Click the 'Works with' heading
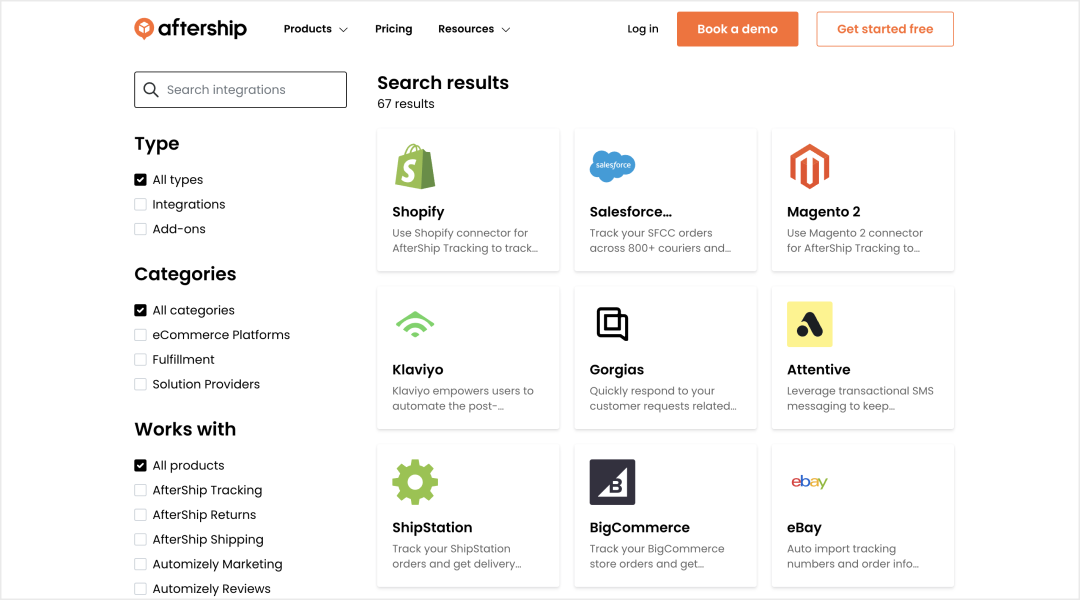 tap(185, 429)
